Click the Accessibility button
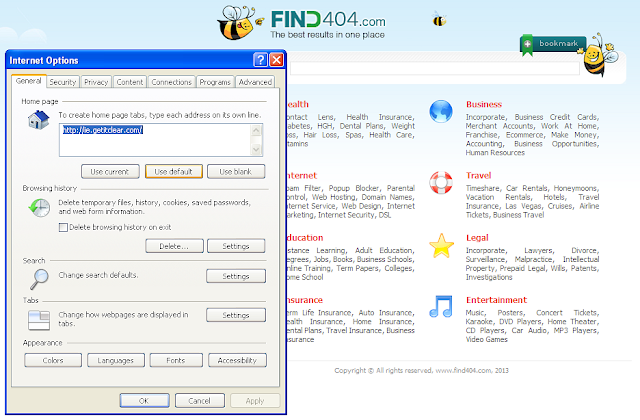Screen dimensions: 640x420 click(x=237, y=360)
